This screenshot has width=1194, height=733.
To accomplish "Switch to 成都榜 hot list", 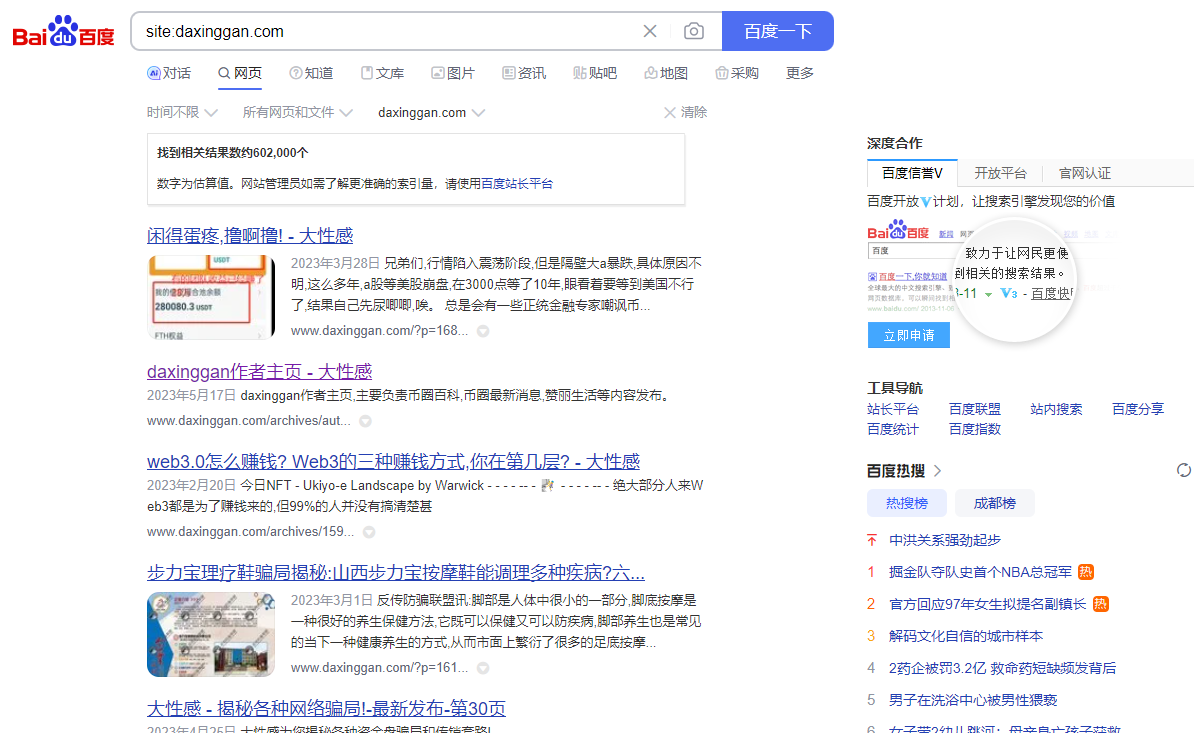I will pos(994,502).
